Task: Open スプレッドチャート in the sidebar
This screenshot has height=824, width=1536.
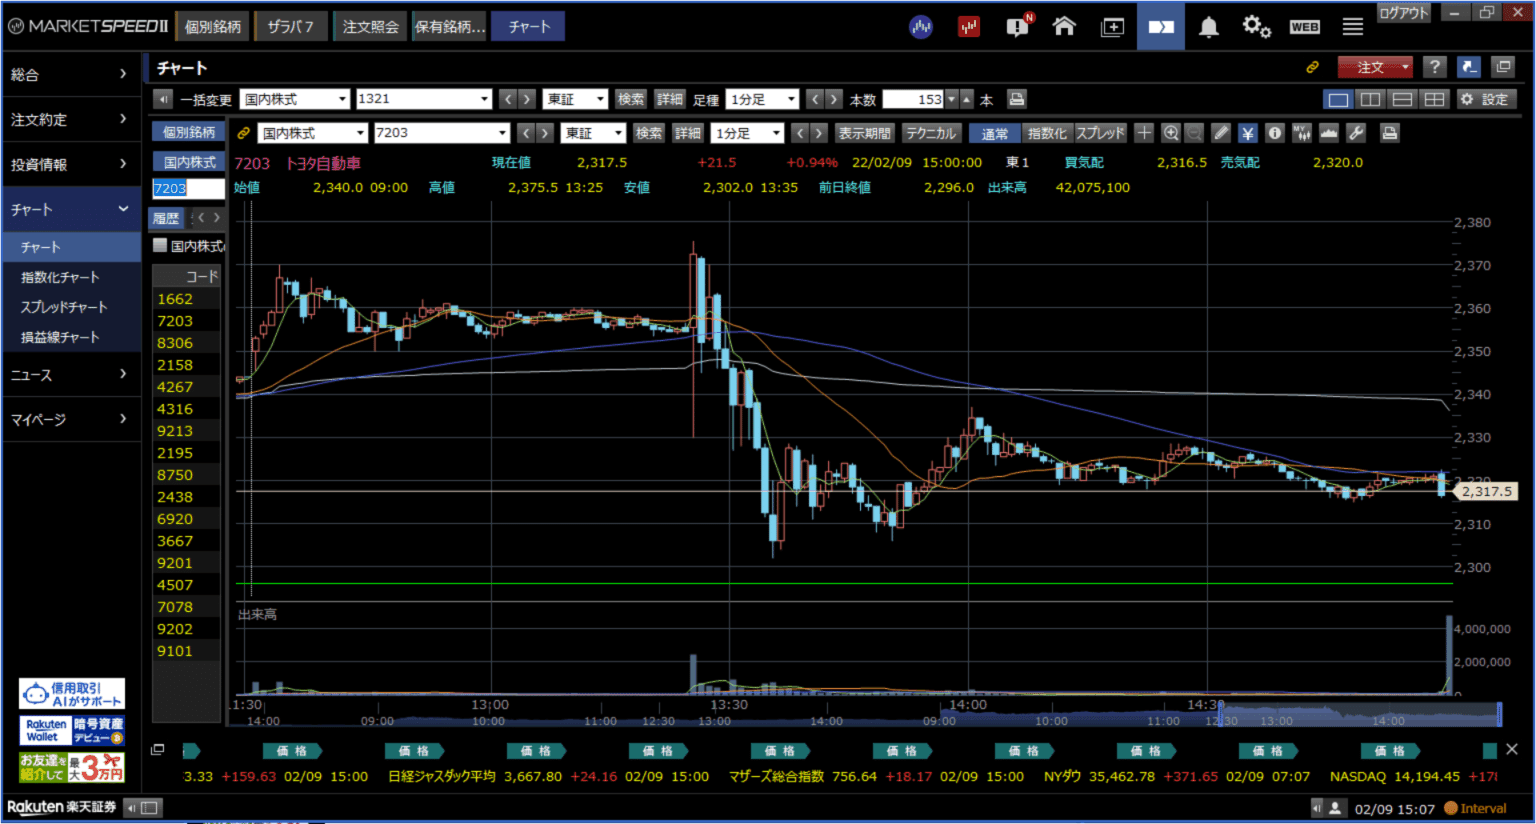Action: (x=64, y=307)
